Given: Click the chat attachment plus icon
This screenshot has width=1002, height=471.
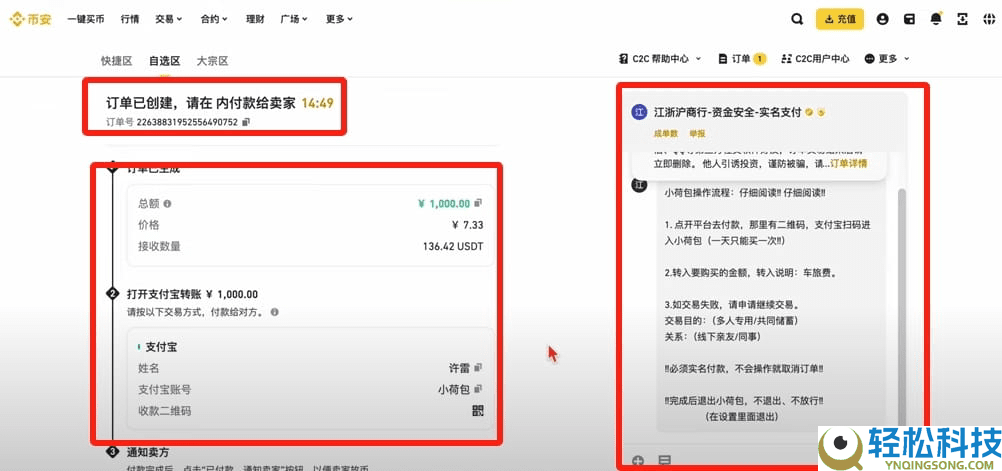Looking at the screenshot, I should point(638,460).
